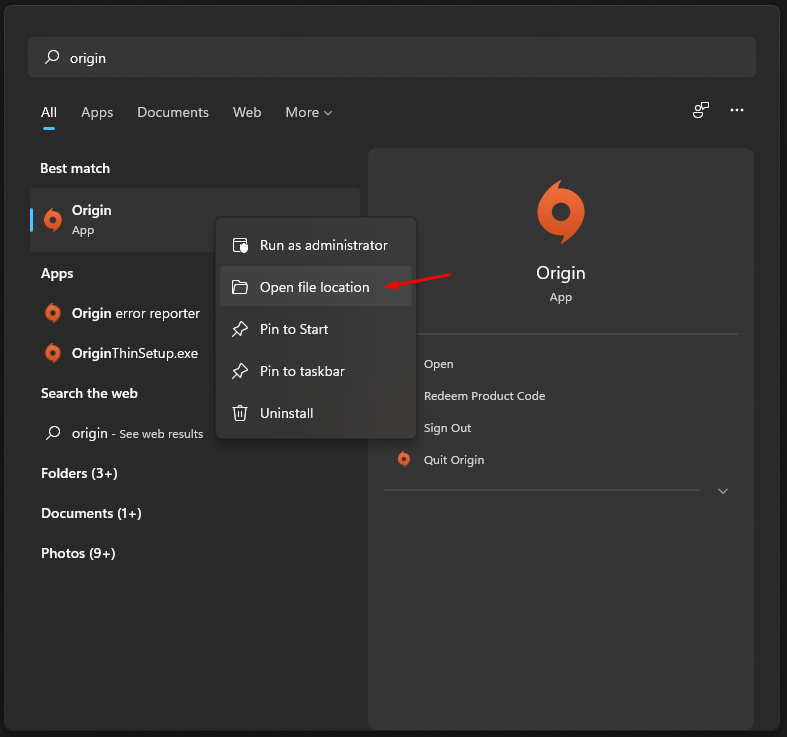Expand the 'Documents (1+)' results group
Screen dimensions: 787x737
tap(91, 514)
